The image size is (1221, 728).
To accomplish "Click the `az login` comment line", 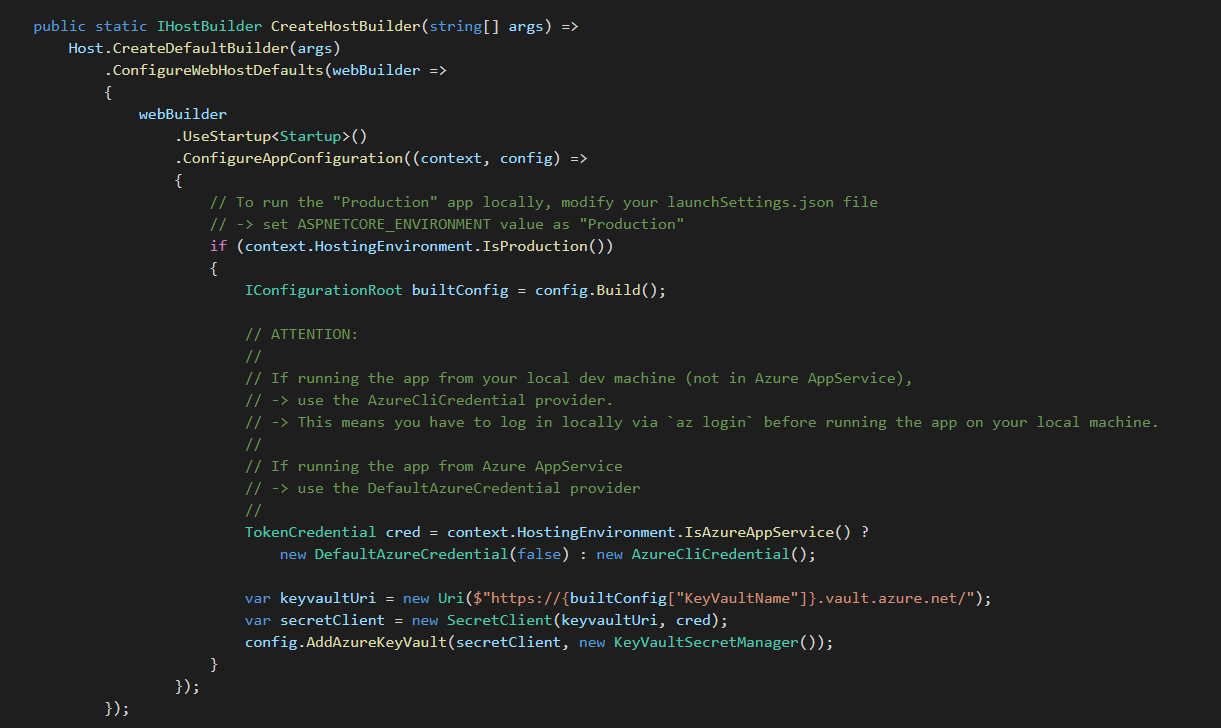I will 702,422.
